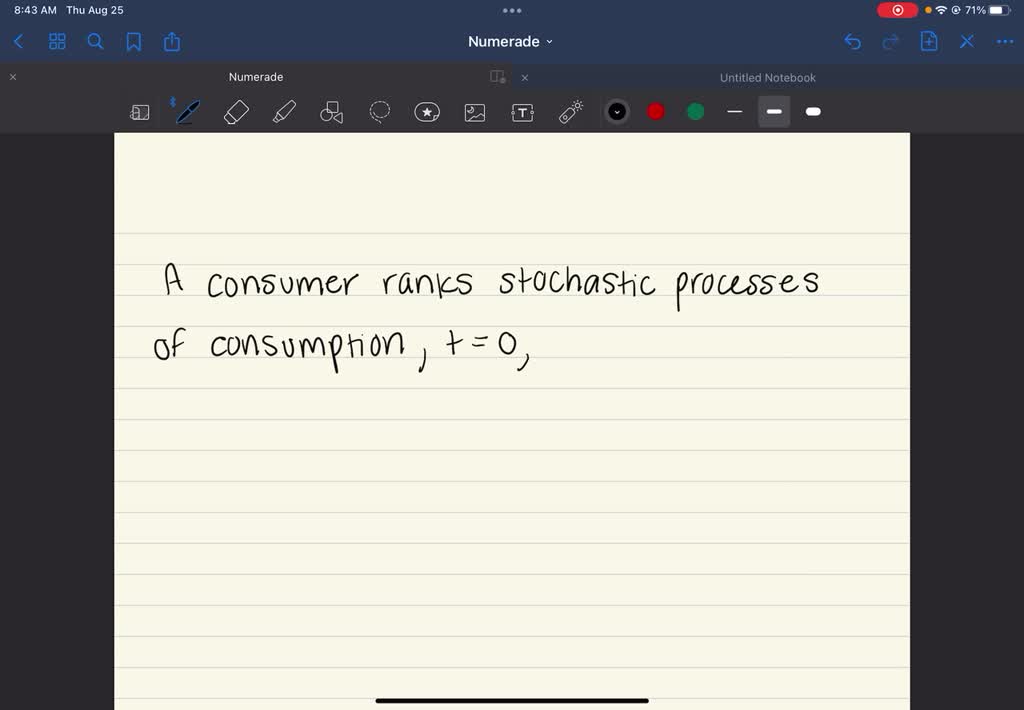Switch to the Untitled Notebook tab

(767, 76)
